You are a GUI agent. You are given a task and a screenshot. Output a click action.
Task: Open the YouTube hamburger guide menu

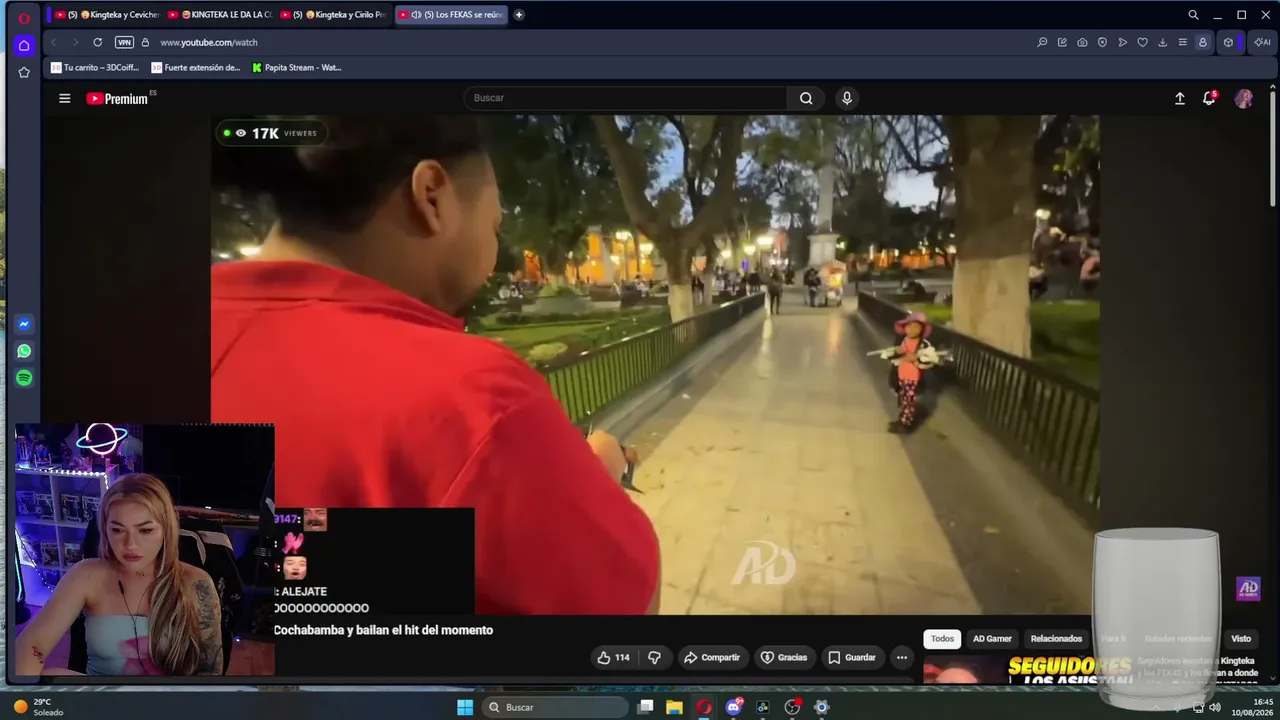tap(65, 98)
